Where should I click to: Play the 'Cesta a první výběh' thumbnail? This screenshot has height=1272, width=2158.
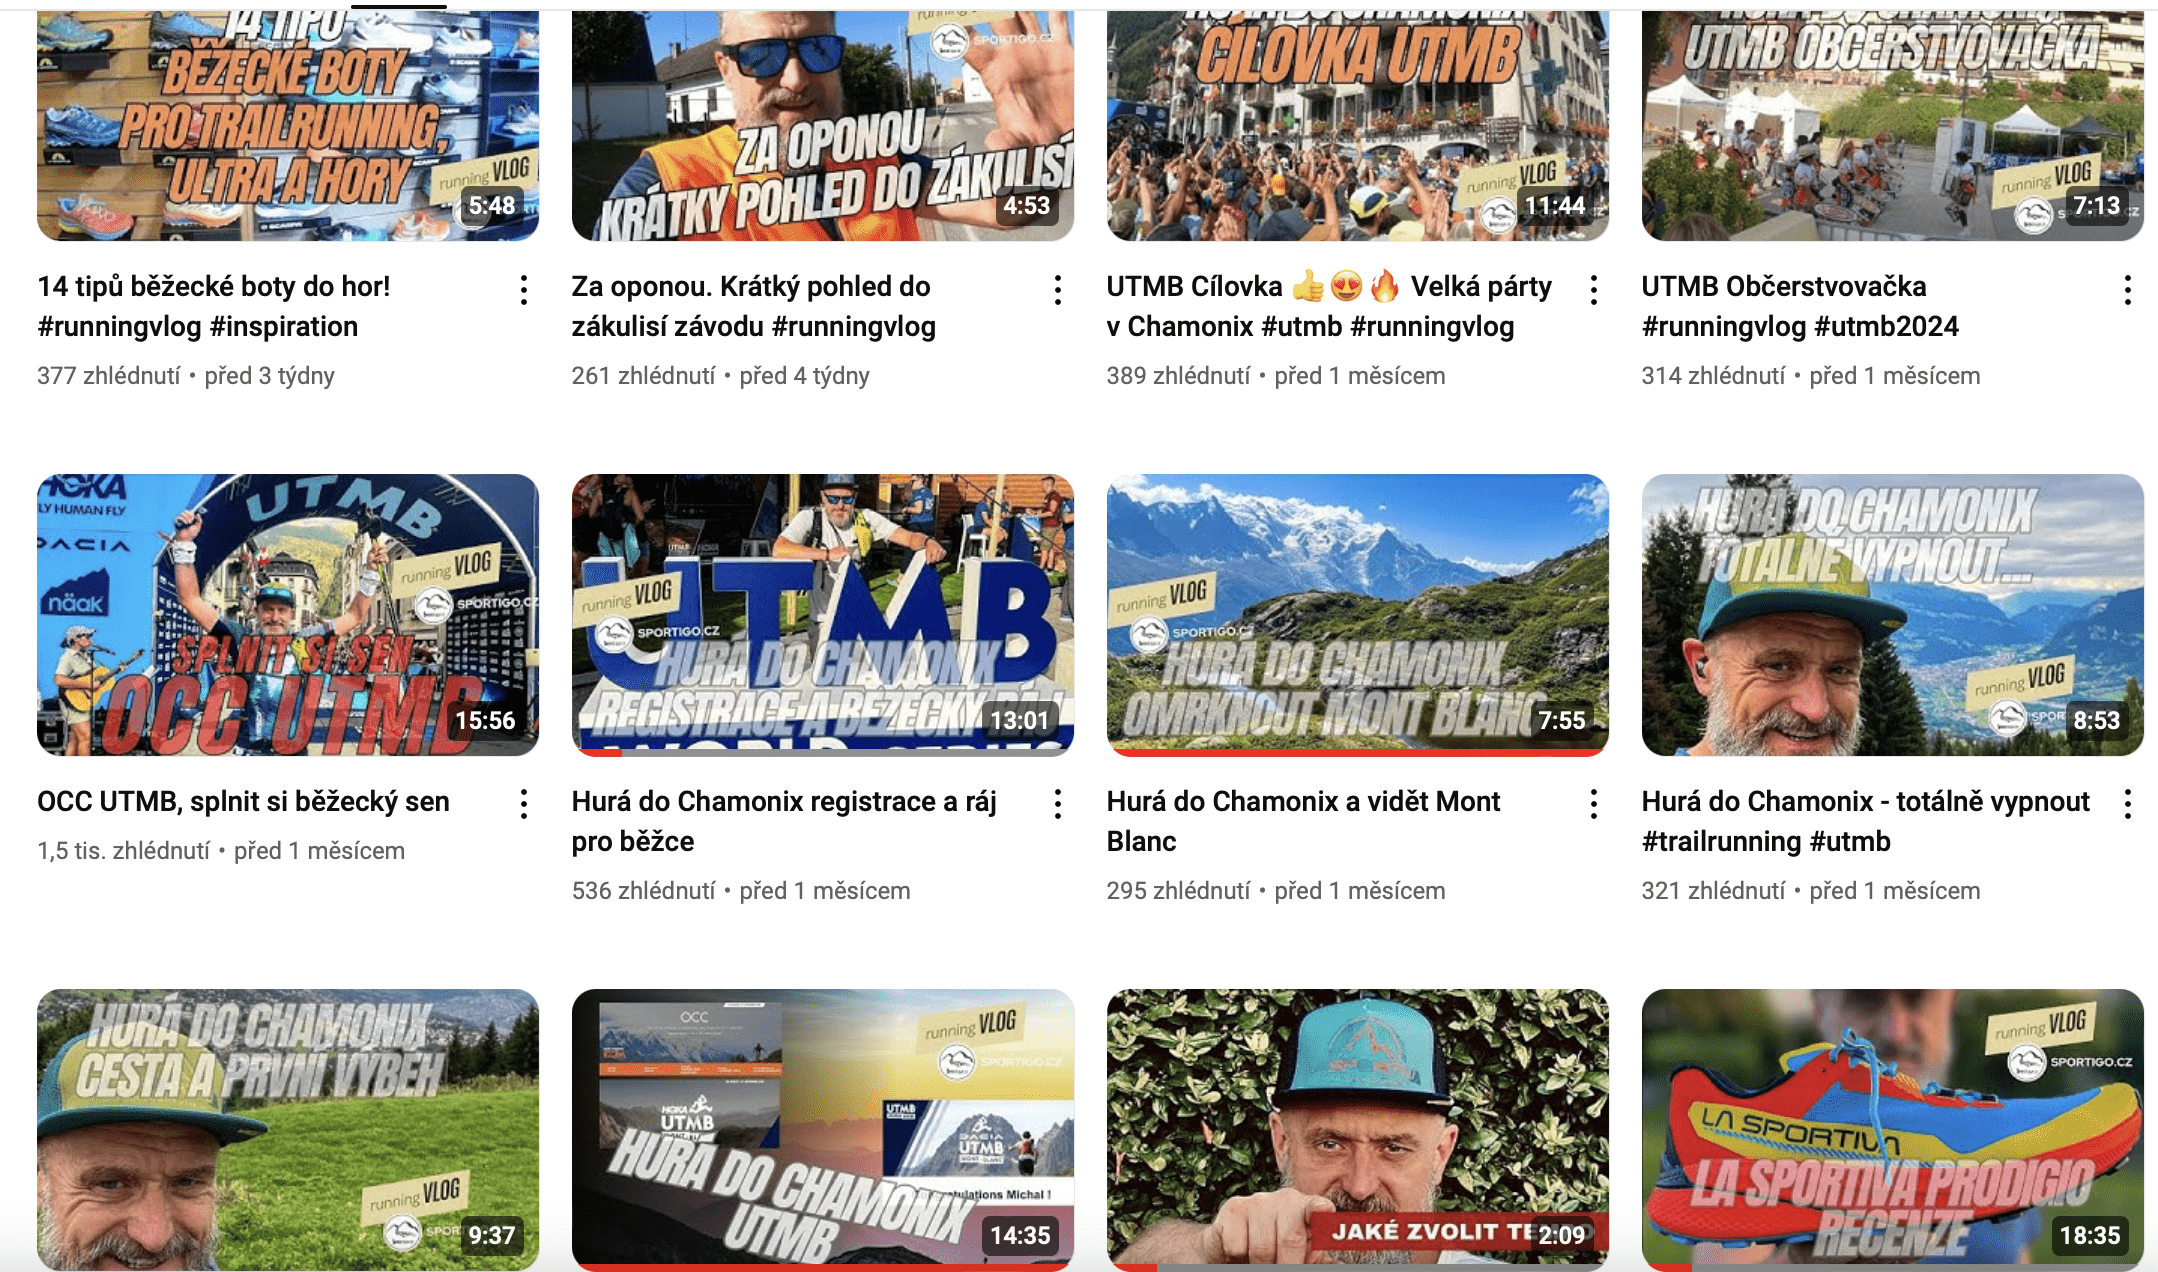click(288, 1130)
